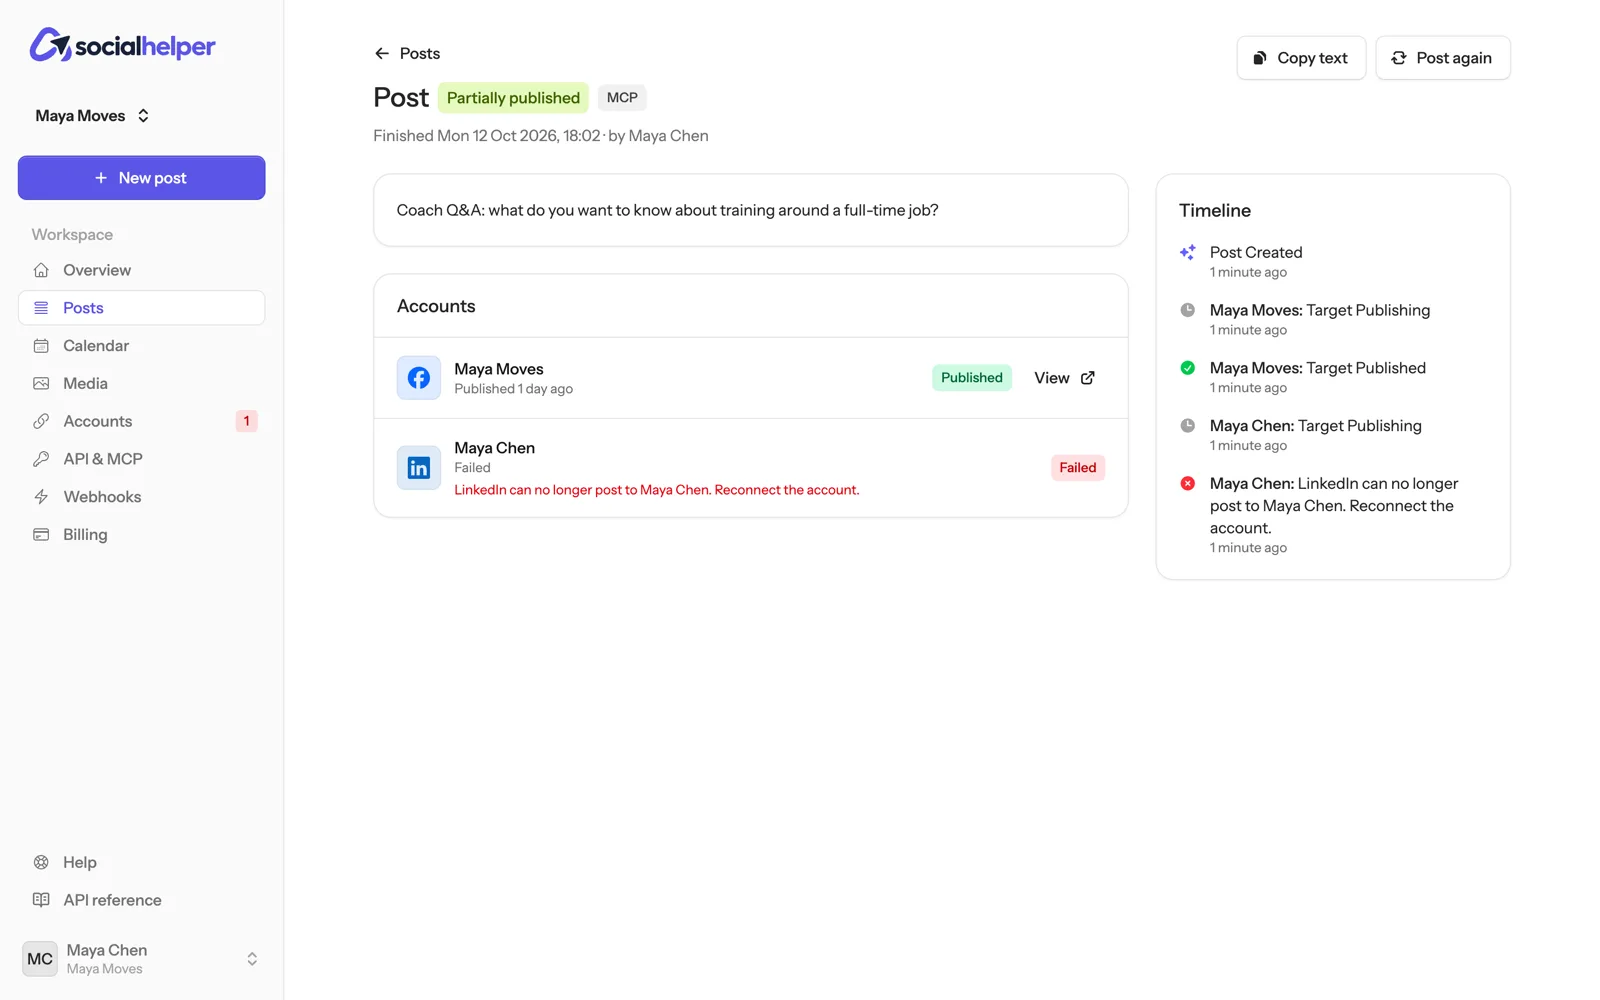This screenshot has height=1000, width=1600.
Task: Click the MC avatar
Action: tap(40, 959)
